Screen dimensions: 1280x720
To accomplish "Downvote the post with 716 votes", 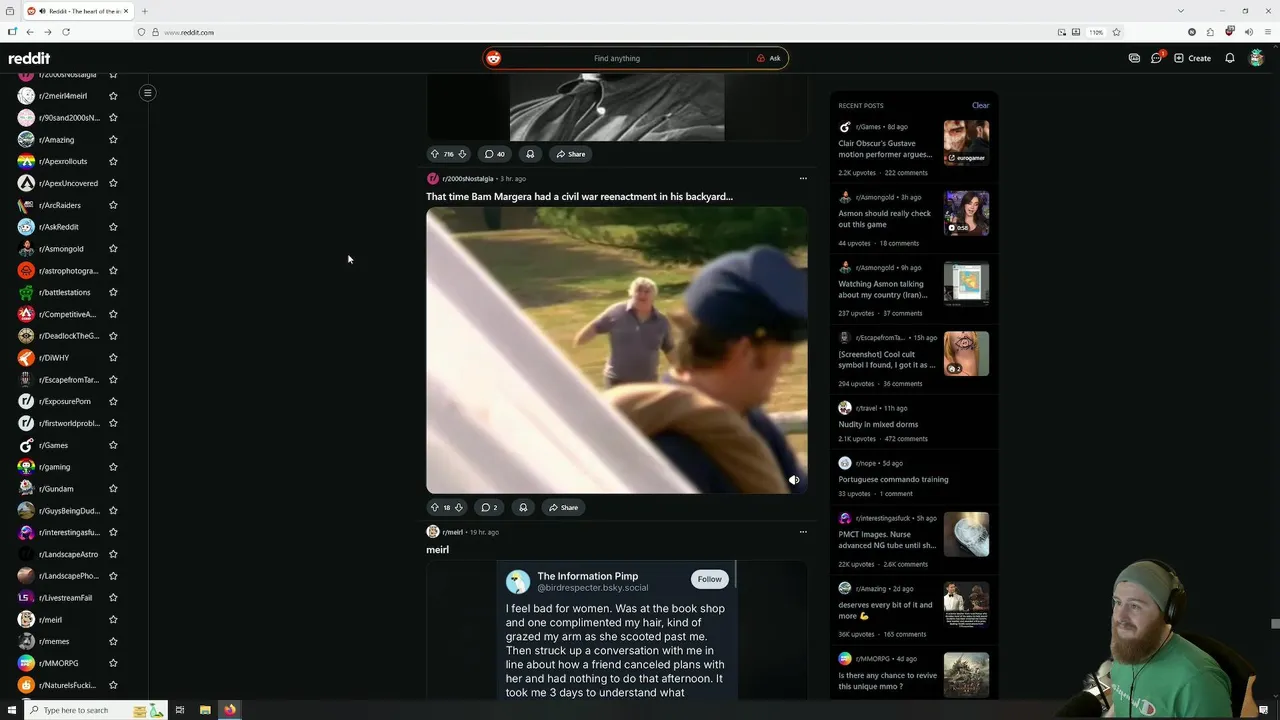I will tap(462, 154).
